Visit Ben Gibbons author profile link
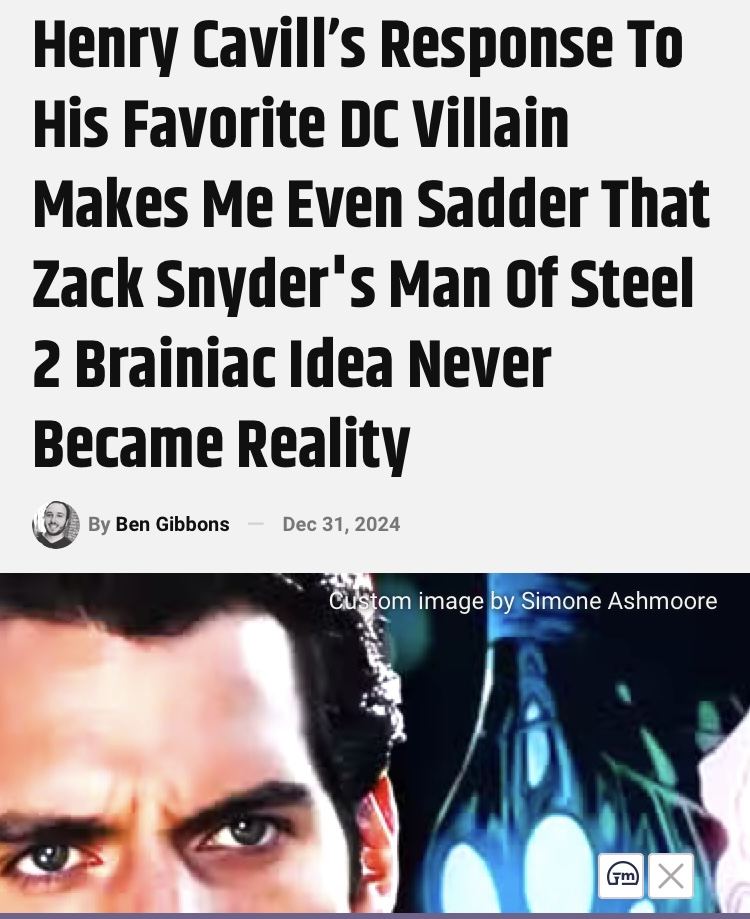750x919 pixels. point(172,524)
